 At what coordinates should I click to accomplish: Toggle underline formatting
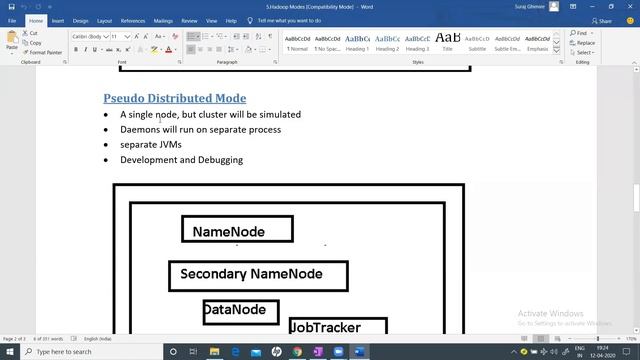(95, 50)
